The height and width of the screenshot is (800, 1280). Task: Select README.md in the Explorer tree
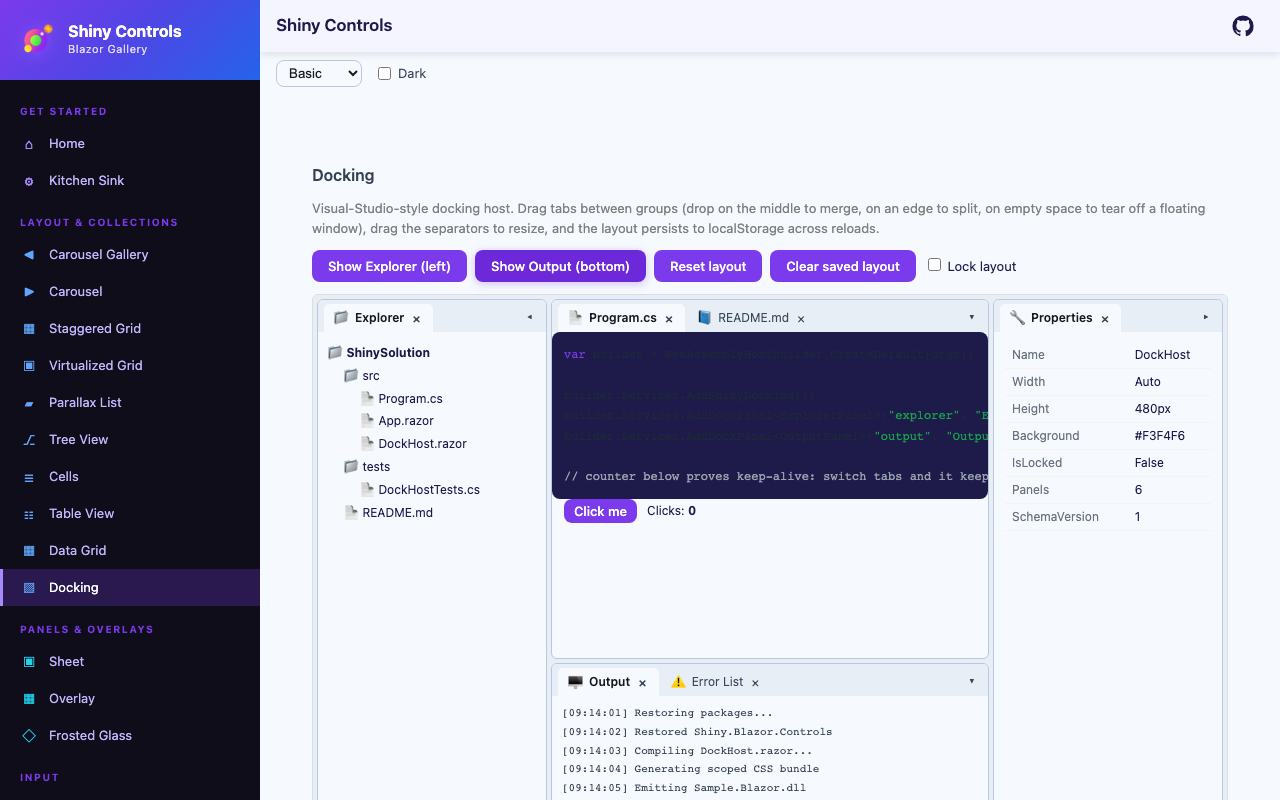[x=397, y=513]
